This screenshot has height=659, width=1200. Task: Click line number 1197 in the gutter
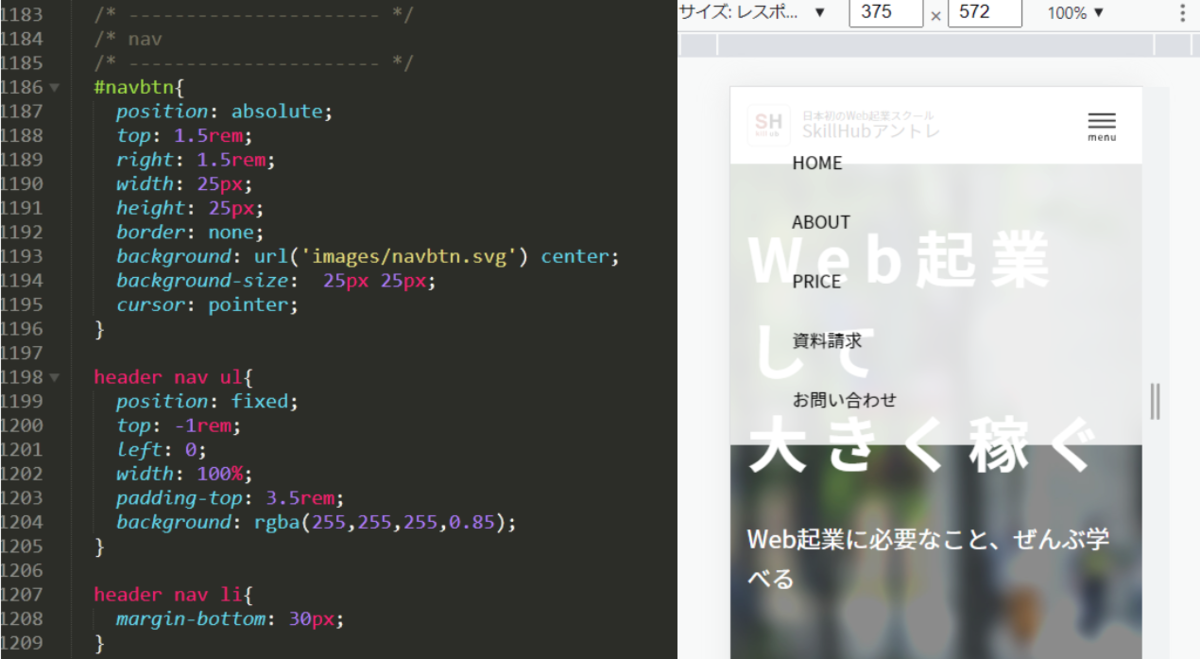pyautogui.click(x=22, y=353)
